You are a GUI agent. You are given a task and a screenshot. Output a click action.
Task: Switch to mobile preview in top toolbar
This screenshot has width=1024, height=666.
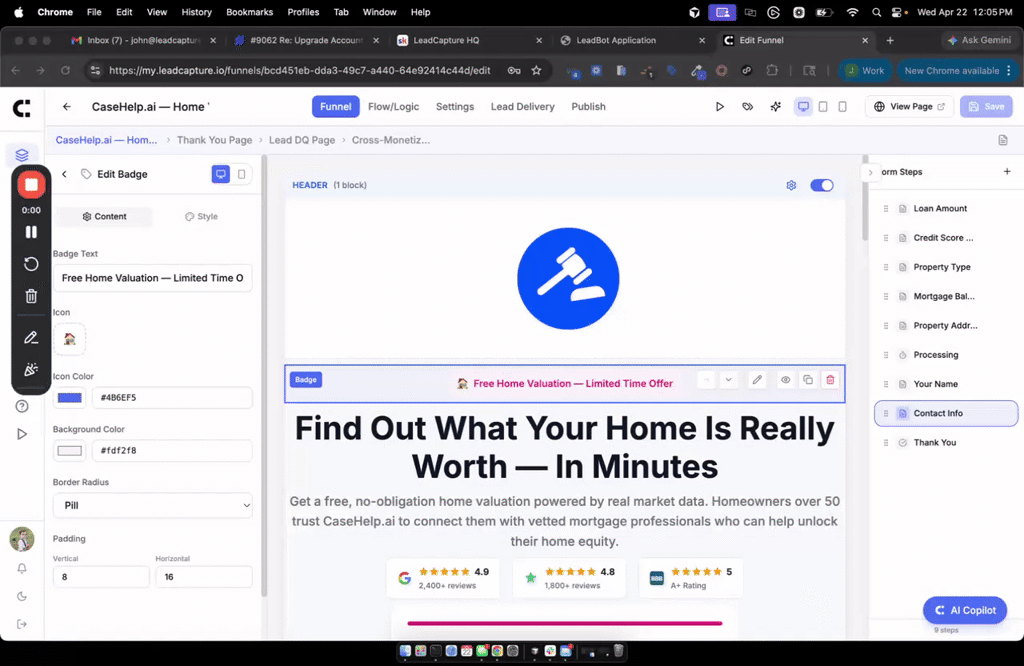842,106
